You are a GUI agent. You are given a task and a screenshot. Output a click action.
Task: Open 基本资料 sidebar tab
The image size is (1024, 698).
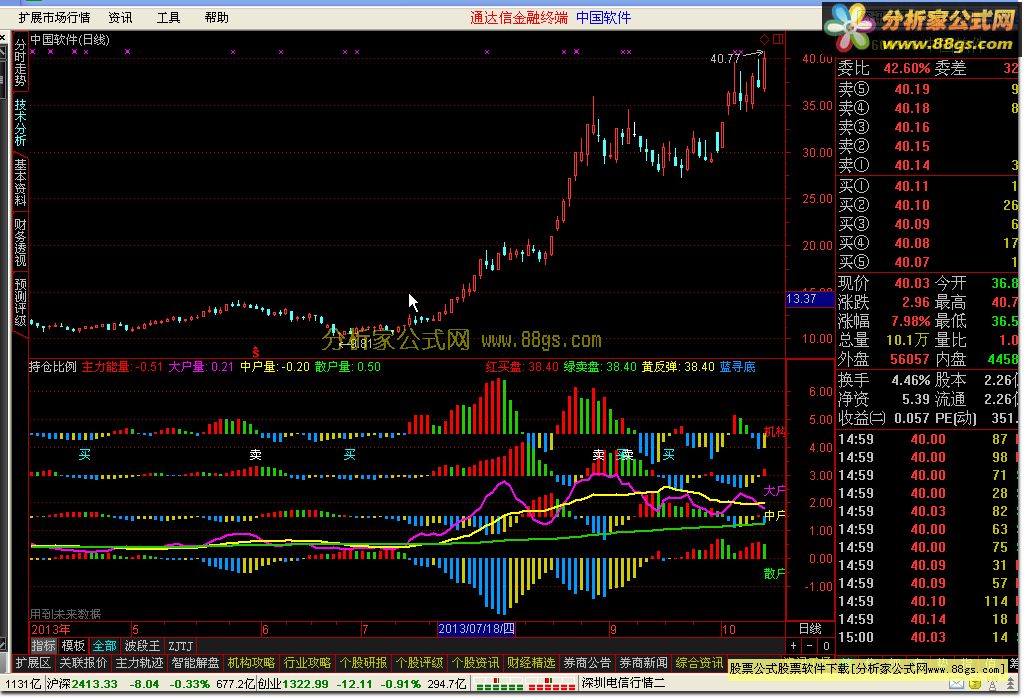(20, 183)
